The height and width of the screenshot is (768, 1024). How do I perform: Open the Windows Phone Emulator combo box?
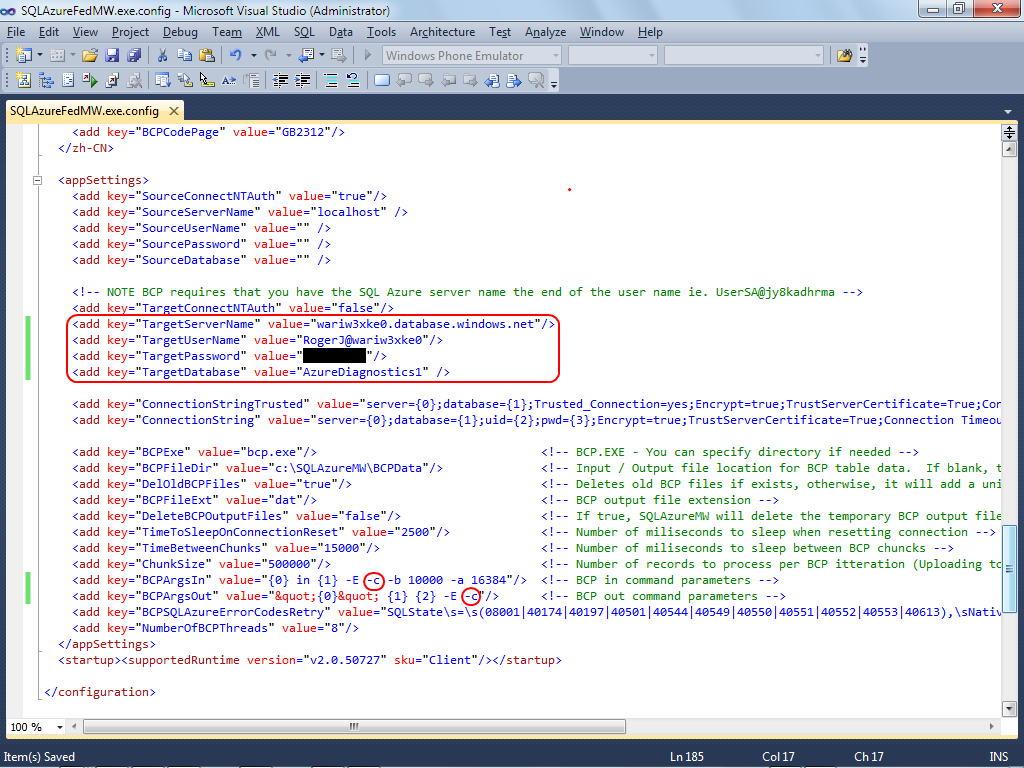coord(472,56)
